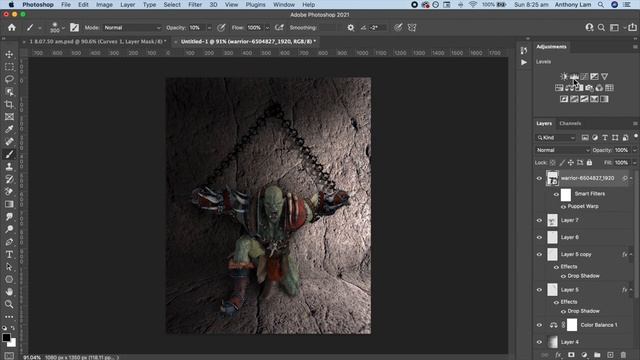Hide Layer 6
This screenshot has height=360, width=640.
point(539,237)
